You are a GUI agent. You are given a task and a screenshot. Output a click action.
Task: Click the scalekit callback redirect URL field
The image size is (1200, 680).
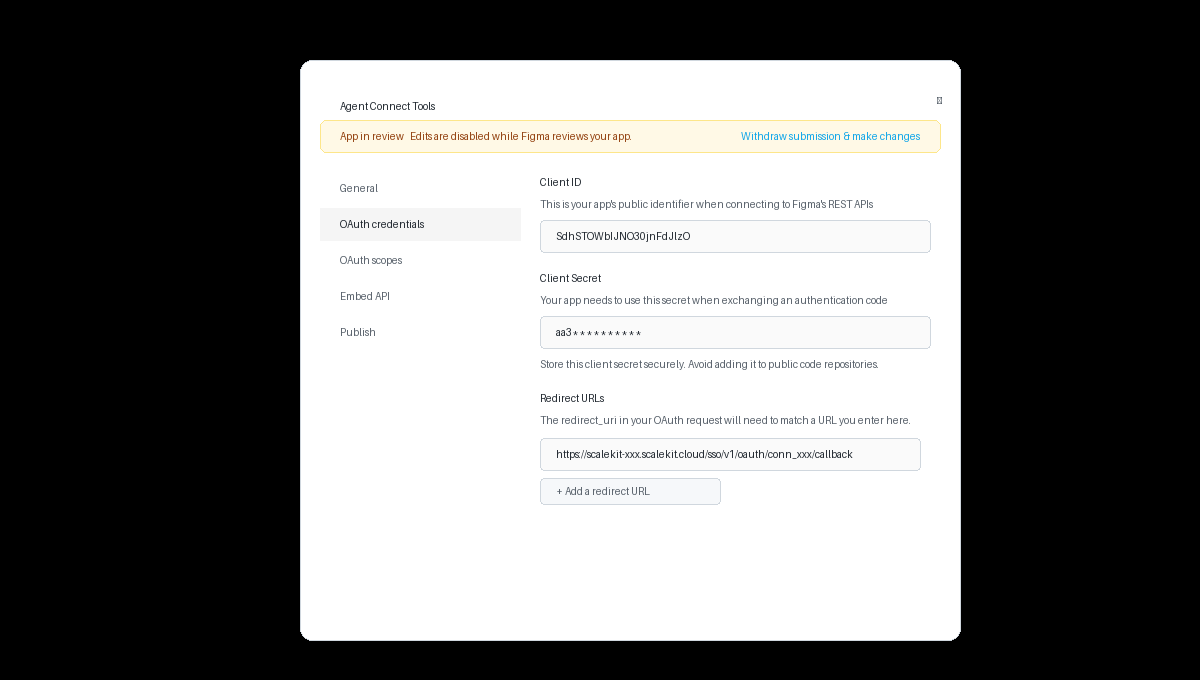click(x=730, y=454)
